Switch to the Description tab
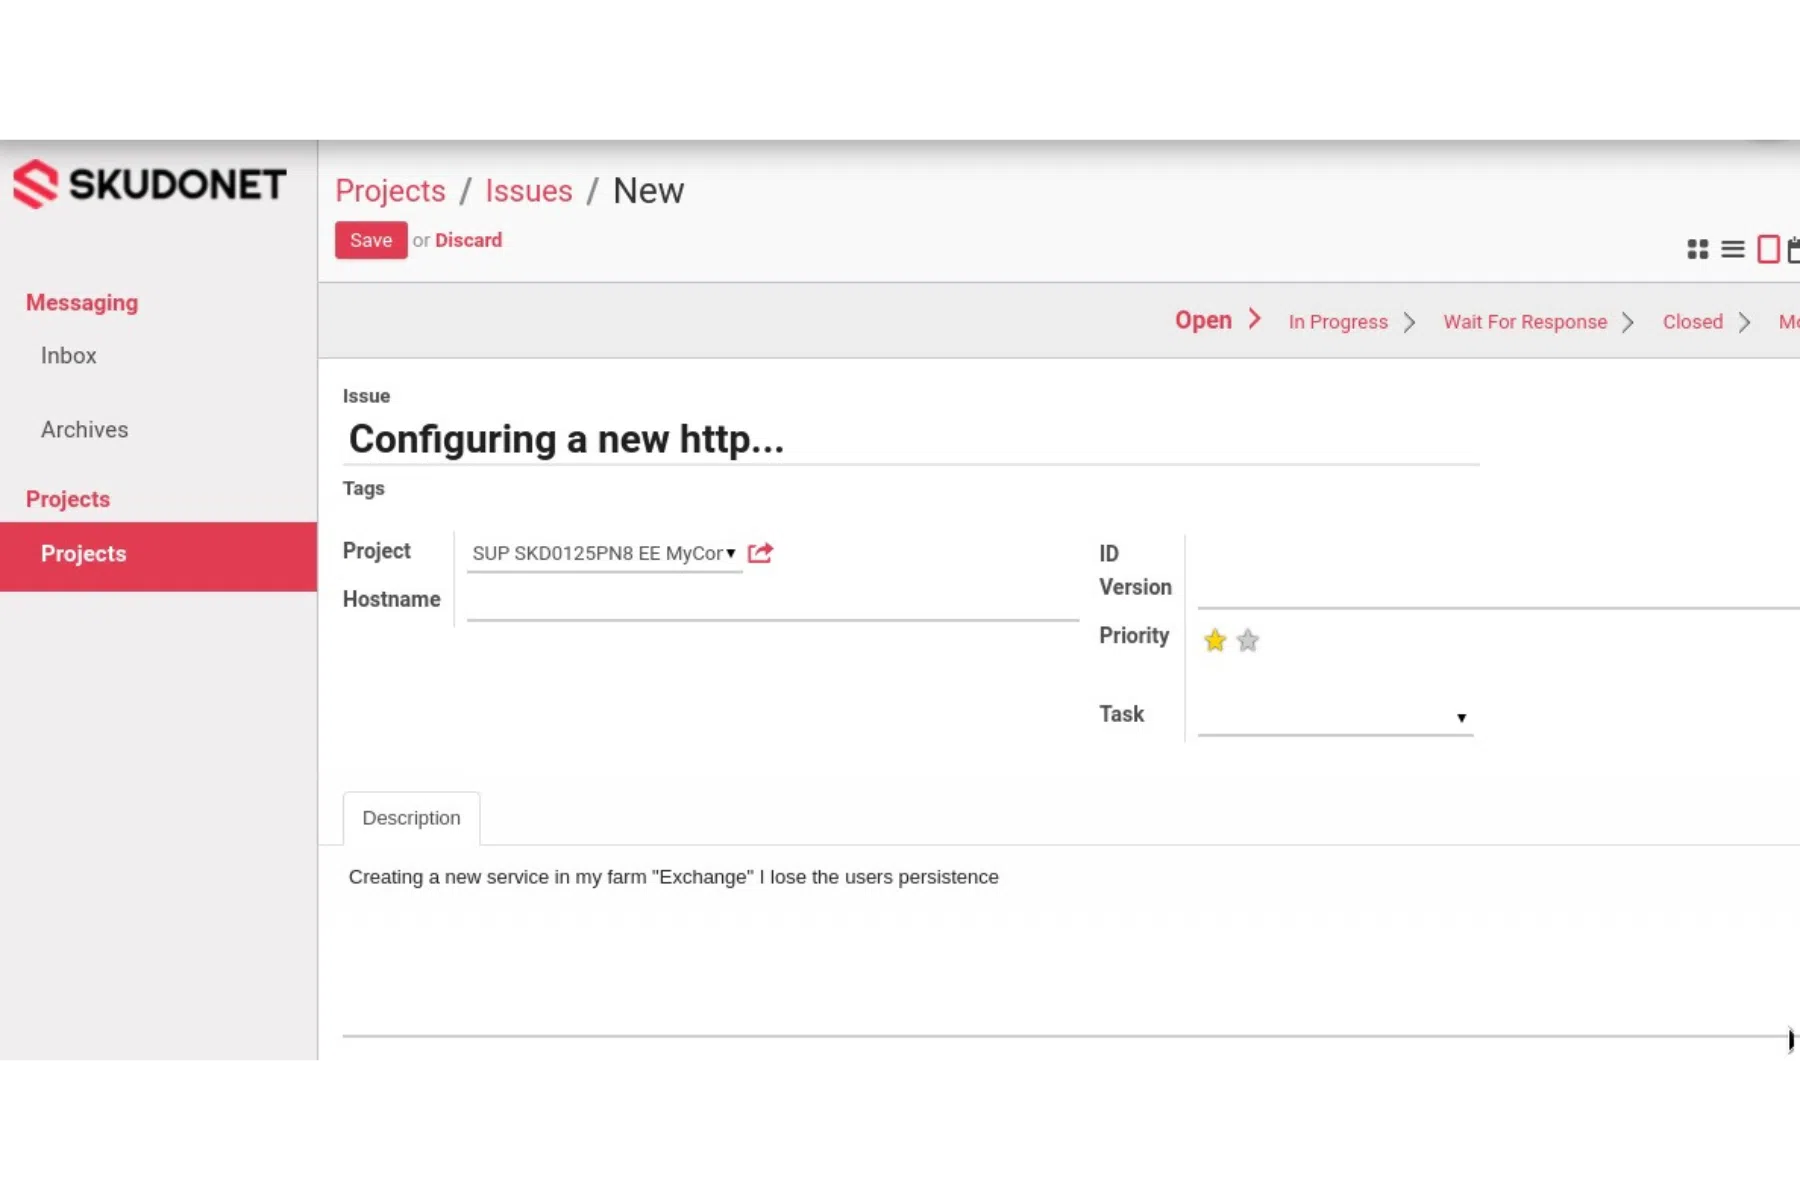This screenshot has height=1200, width=1800. click(411, 818)
